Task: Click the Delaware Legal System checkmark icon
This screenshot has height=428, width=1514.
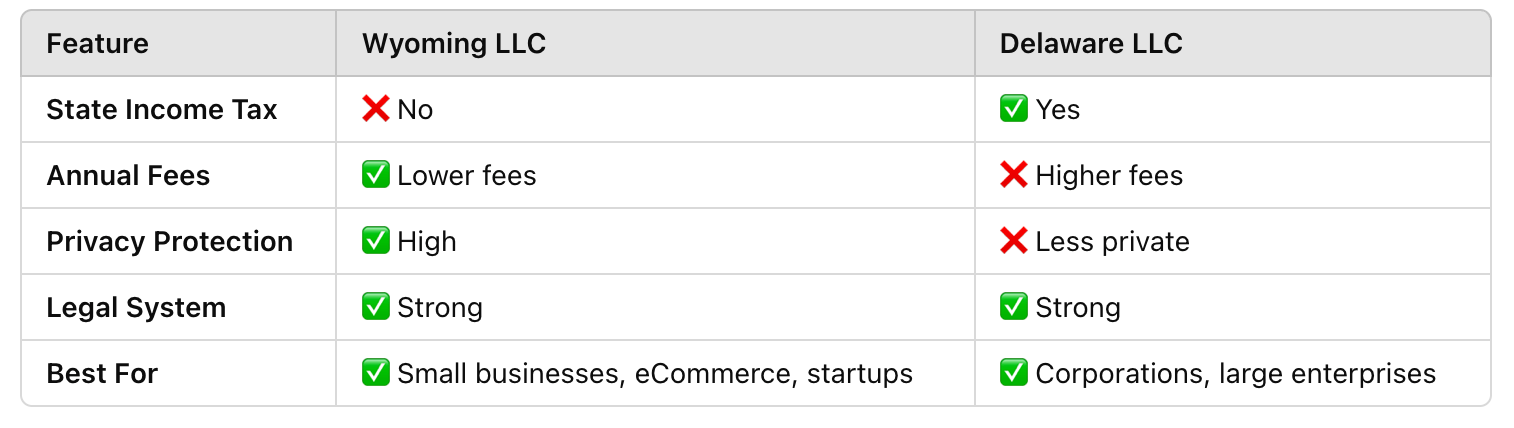Action: 1014,307
